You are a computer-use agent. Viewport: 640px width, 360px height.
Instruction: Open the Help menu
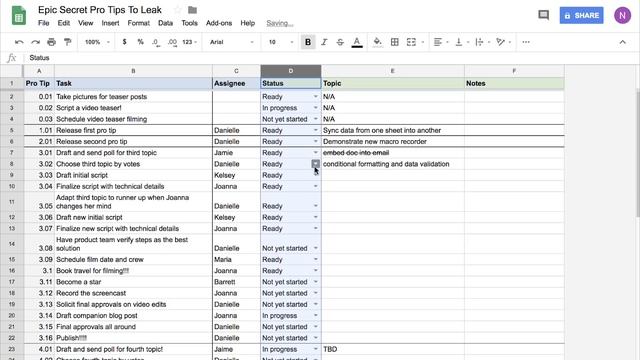248,23
